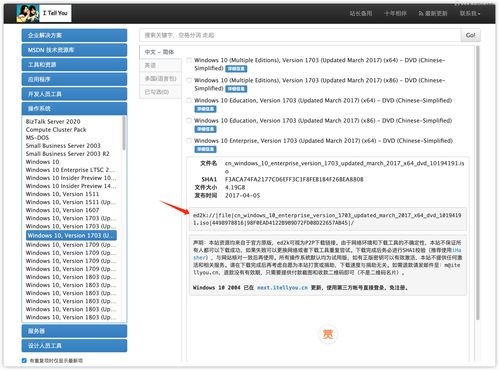Expand the 企业解决方案 panel
Image resolution: width=499 pixels, height=370 pixels.
[74, 35]
